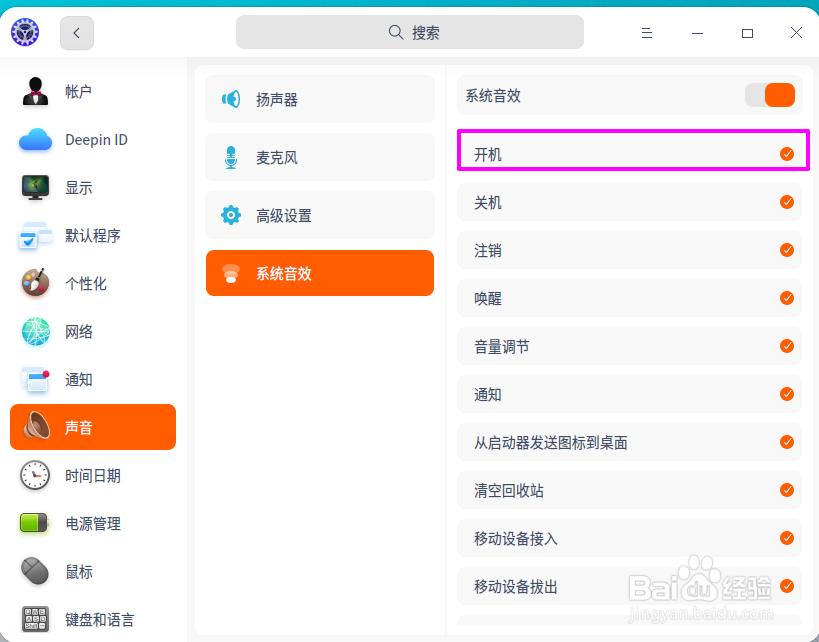The height and width of the screenshot is (642, 819).
Task: Open Network settings icon
Action: 34,331
